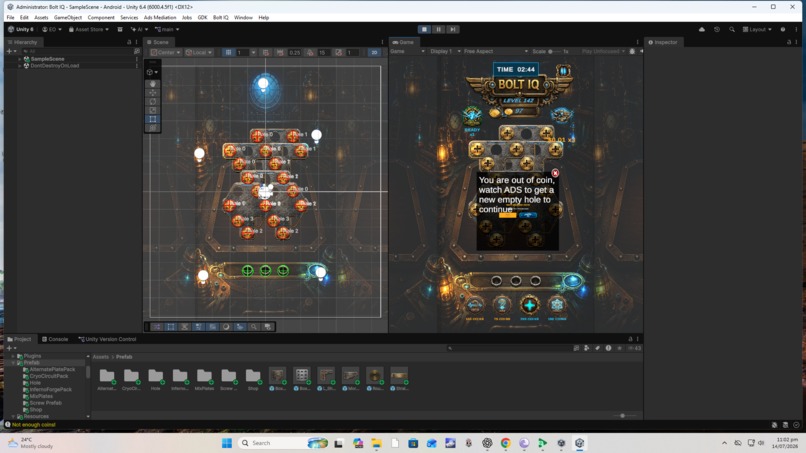Click the red close X on popup
Viewport: 806px width, 453px height.
(x=555, y=173)
